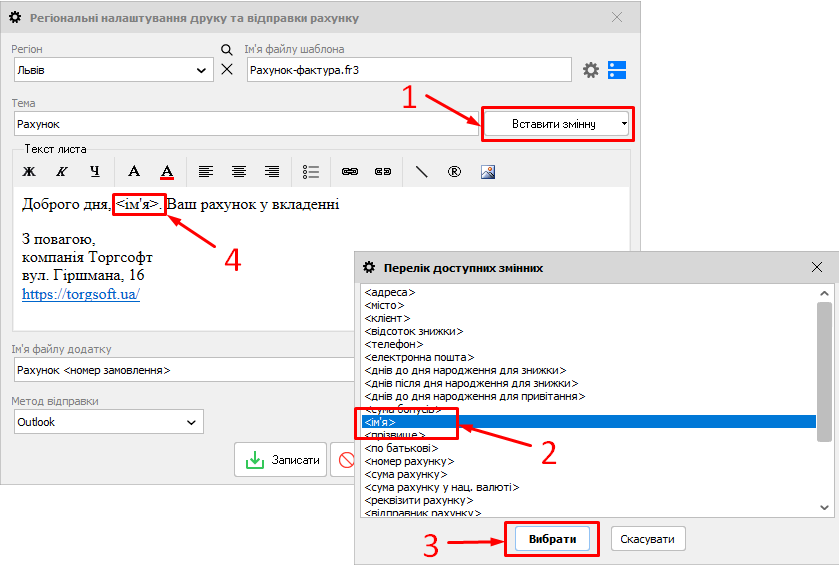Open the Вставити змінну dropdown
Image resolution: width=839 pixels, height=570 pixels.
click(x=557, y=124)
